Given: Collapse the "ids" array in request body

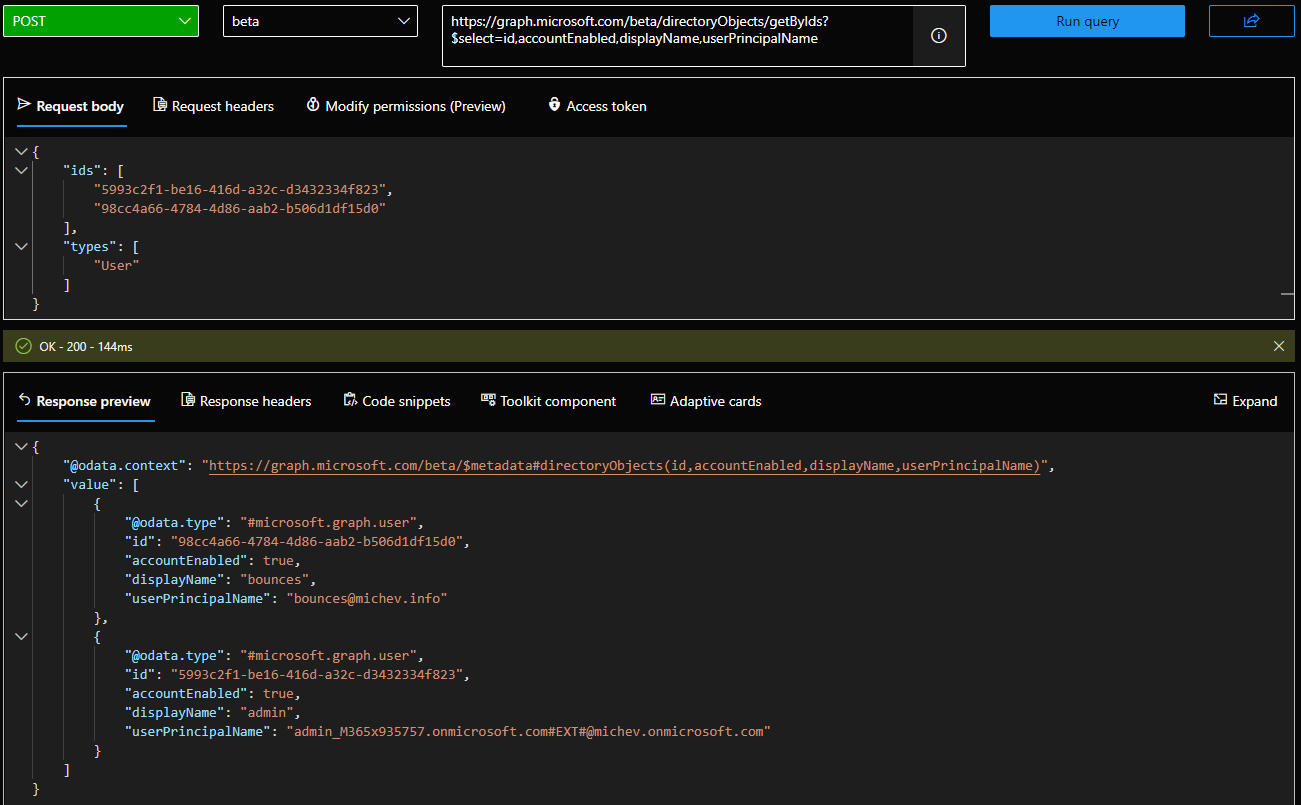Looking at the screenshot, I should coord(22,171).
